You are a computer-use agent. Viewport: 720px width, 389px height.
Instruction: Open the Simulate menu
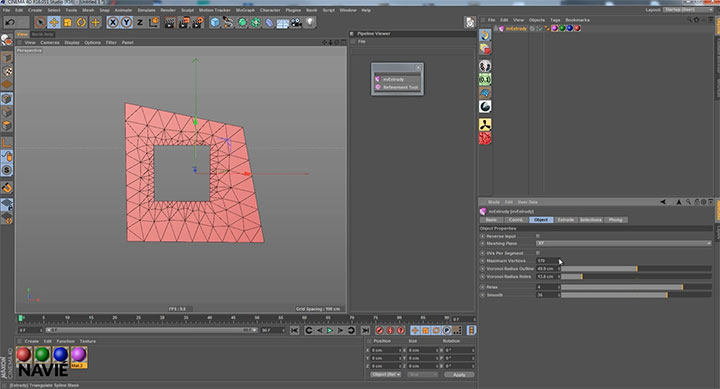(146, 10)
